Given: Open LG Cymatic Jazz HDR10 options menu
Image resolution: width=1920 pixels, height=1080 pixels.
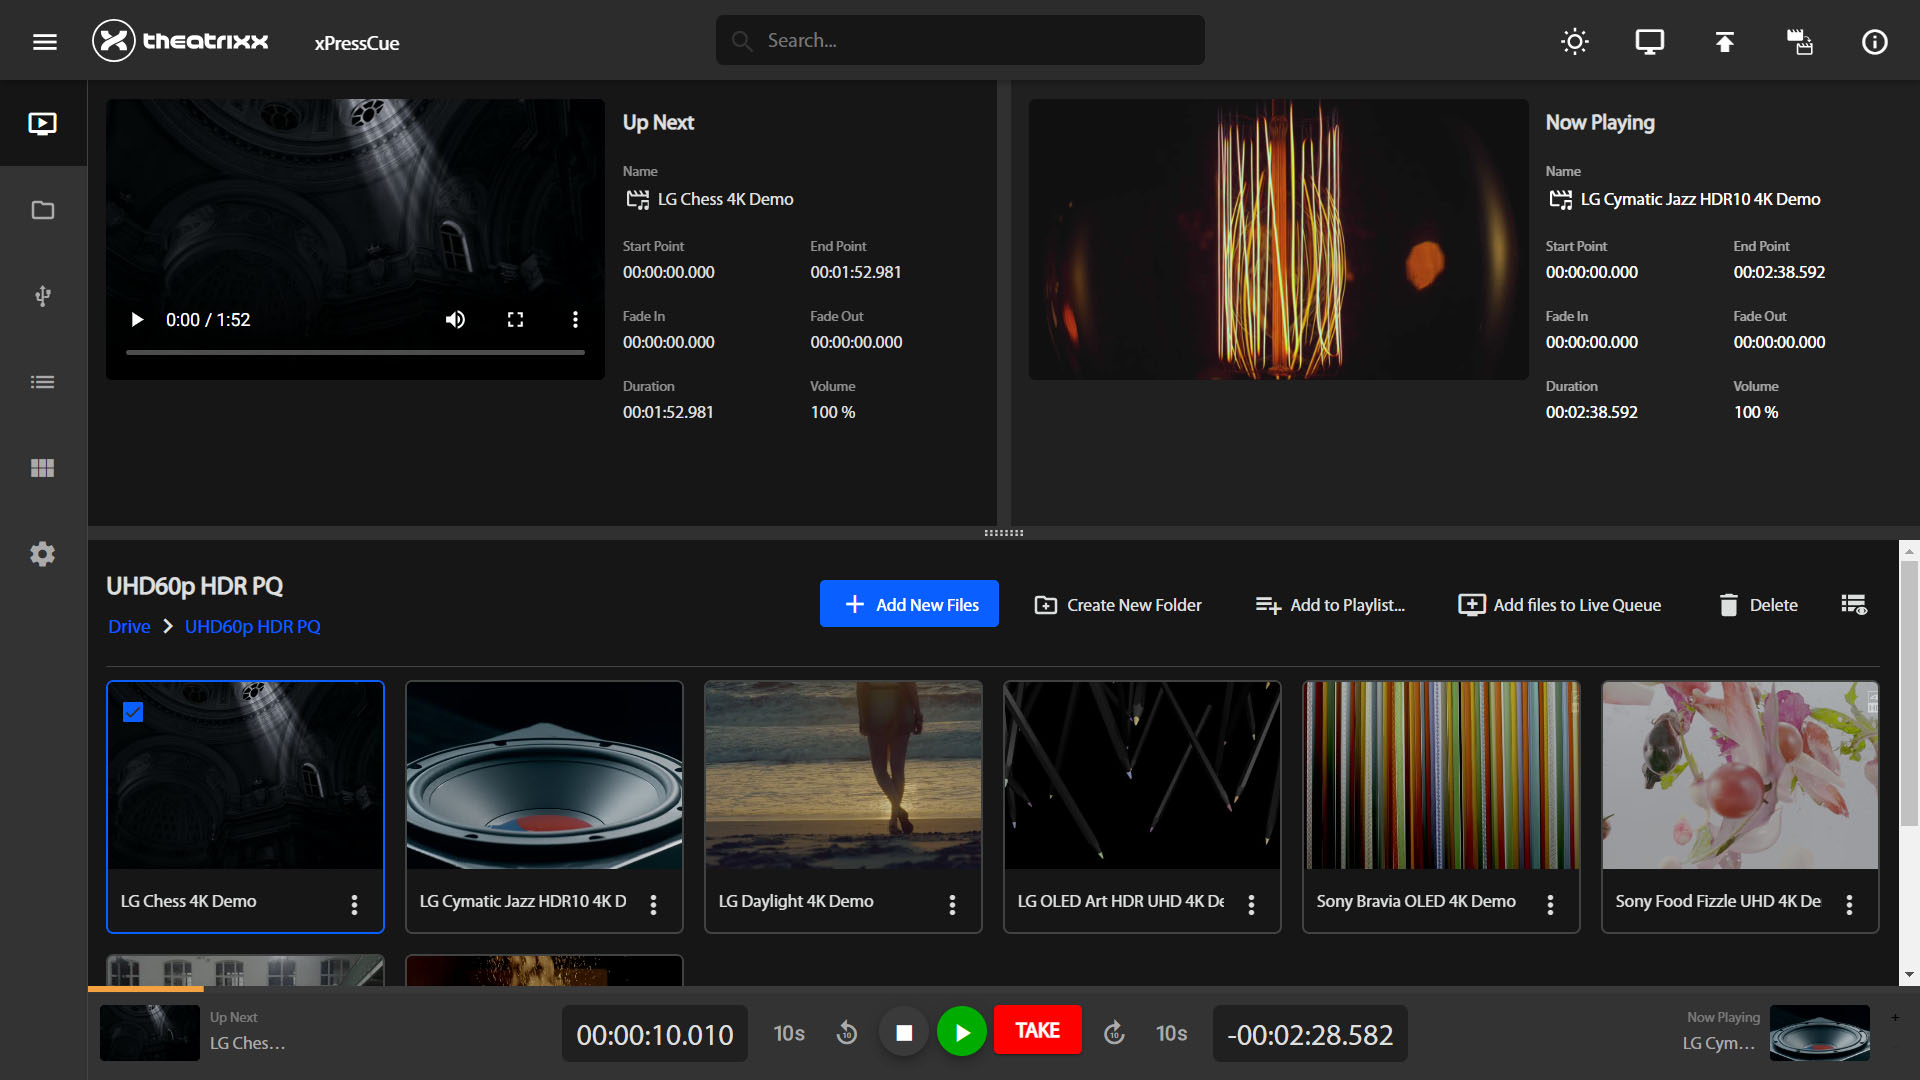Looking at the screenshot, I should point(653,904).
